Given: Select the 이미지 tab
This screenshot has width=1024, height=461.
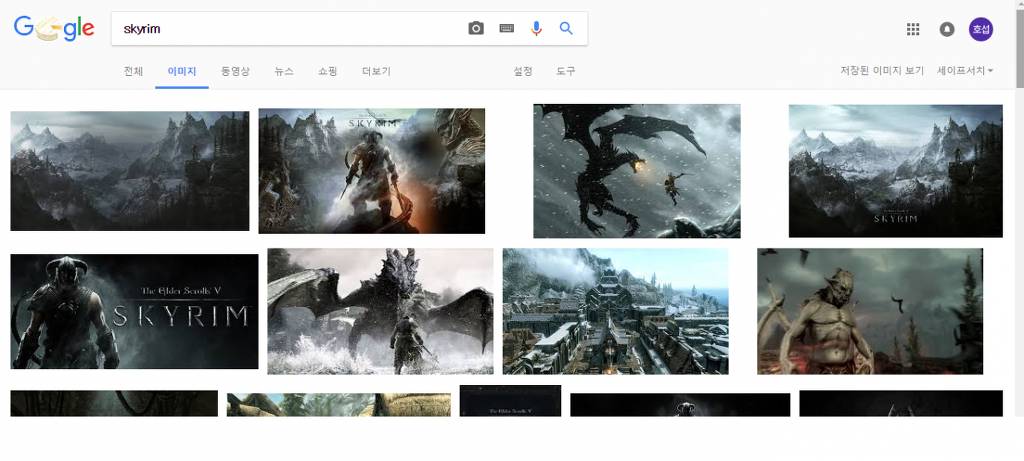Looking at the screenshot, I should 182,71.
